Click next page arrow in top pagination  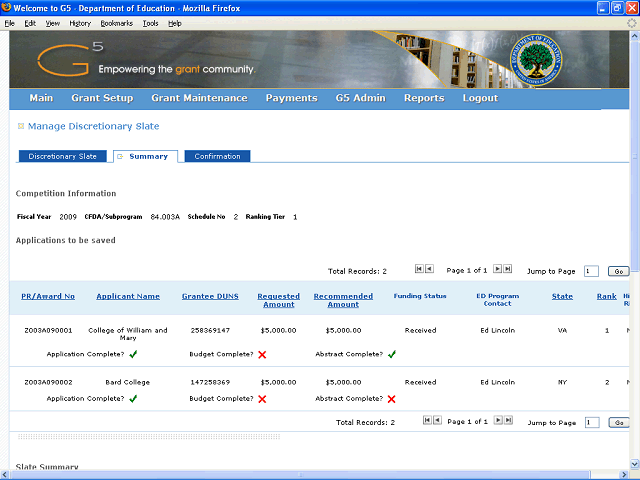498,270
